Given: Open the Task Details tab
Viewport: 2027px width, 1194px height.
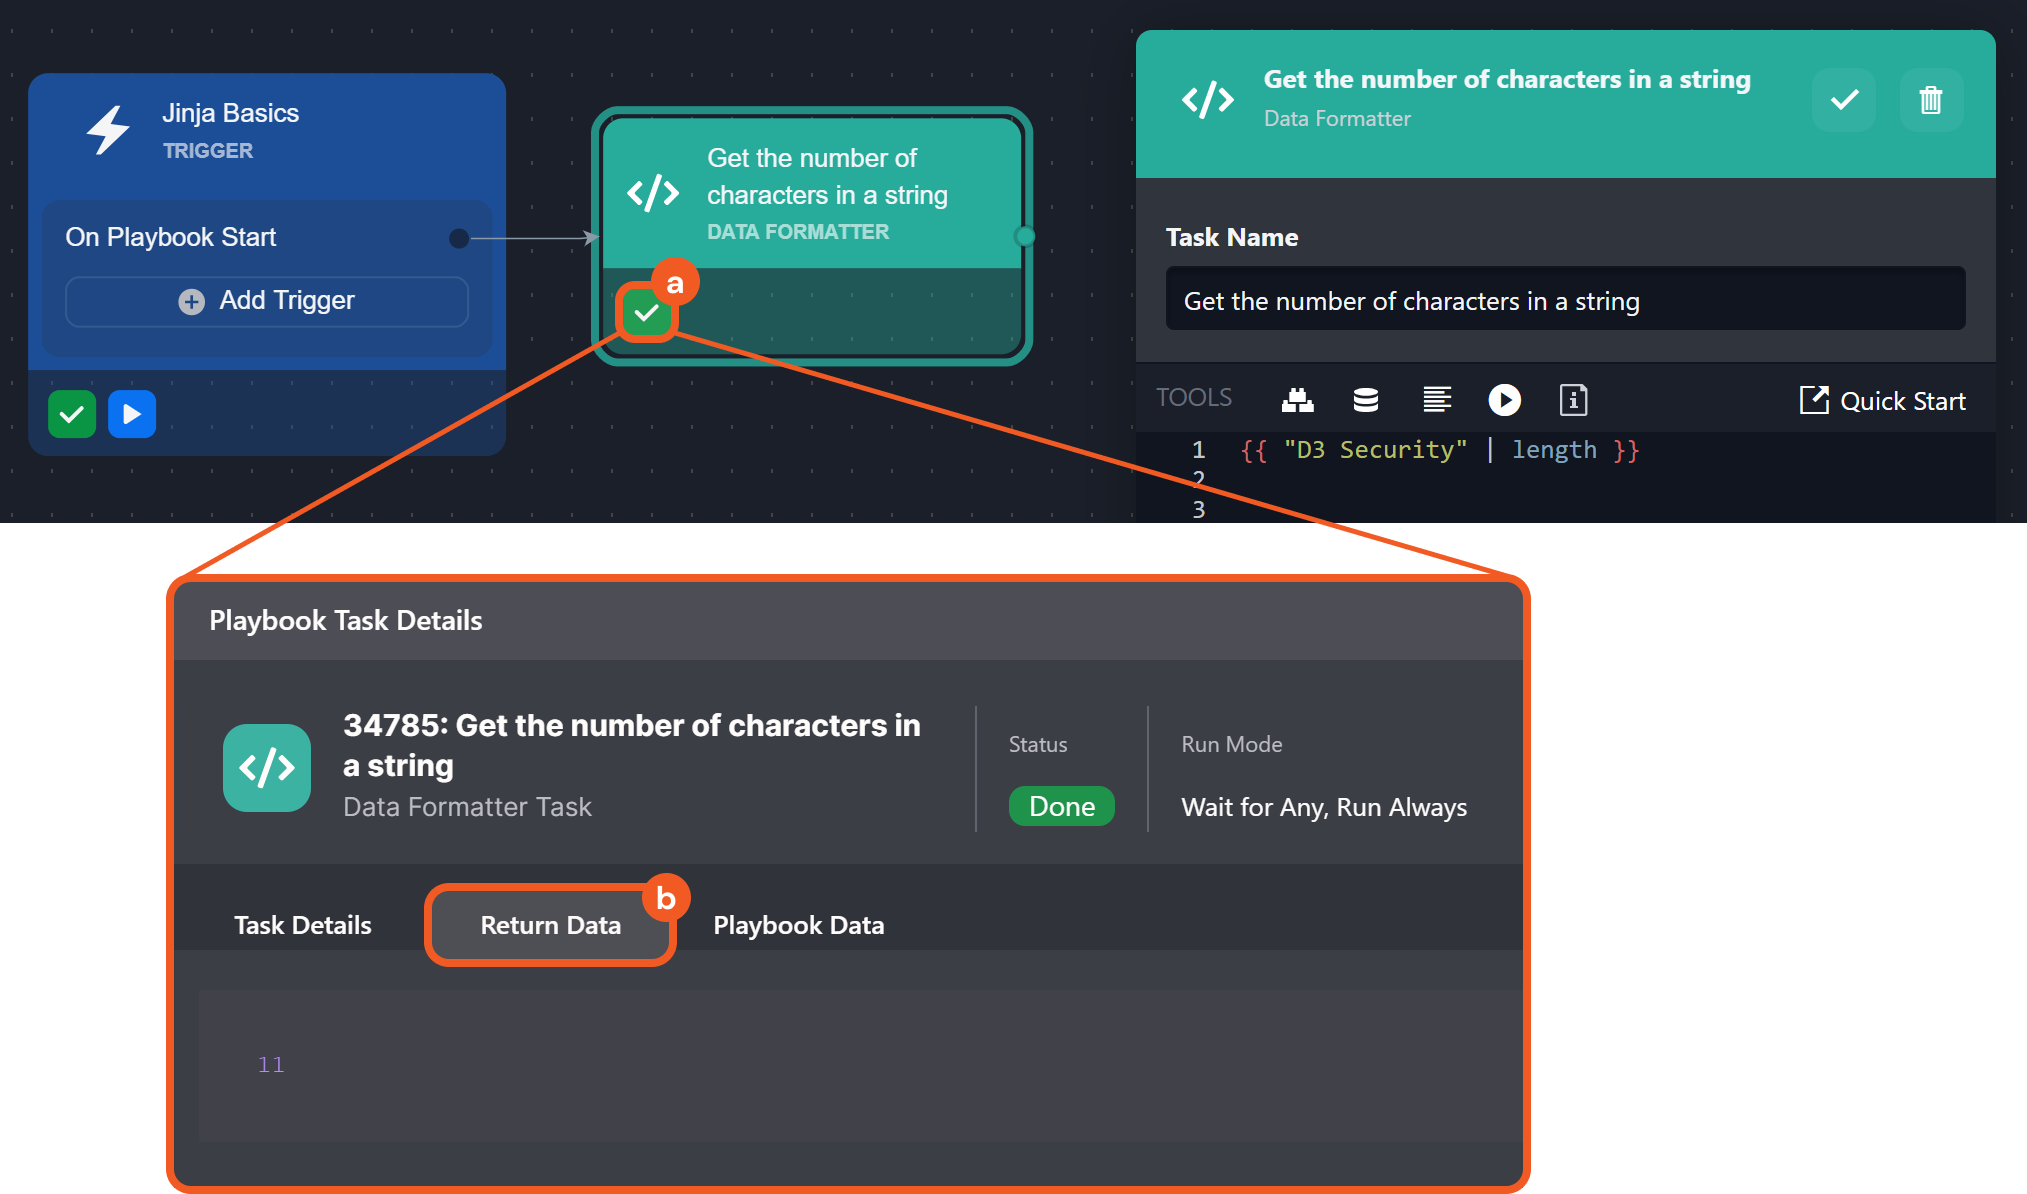Looking at the screenshot, I should [302, 925].
